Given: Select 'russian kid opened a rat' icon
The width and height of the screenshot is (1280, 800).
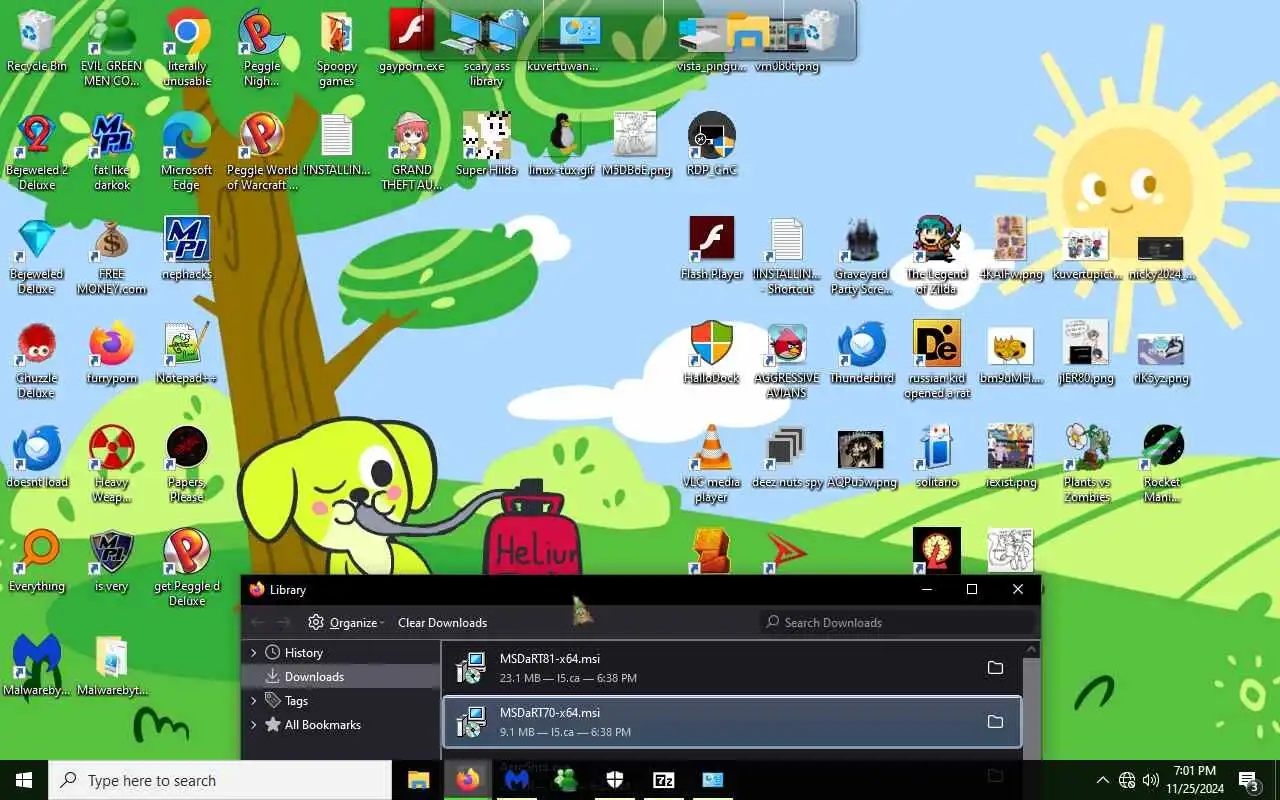Looking at the screenshot, I should [x=937, y=360].
